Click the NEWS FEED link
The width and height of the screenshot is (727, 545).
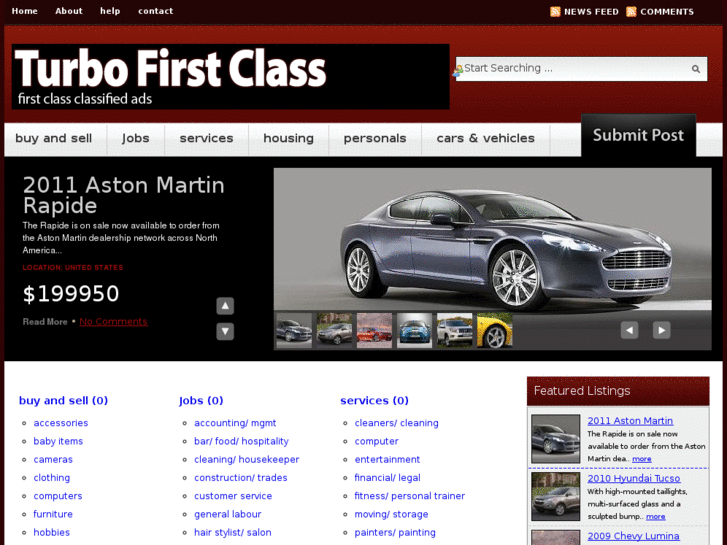[x=591, y=12]
